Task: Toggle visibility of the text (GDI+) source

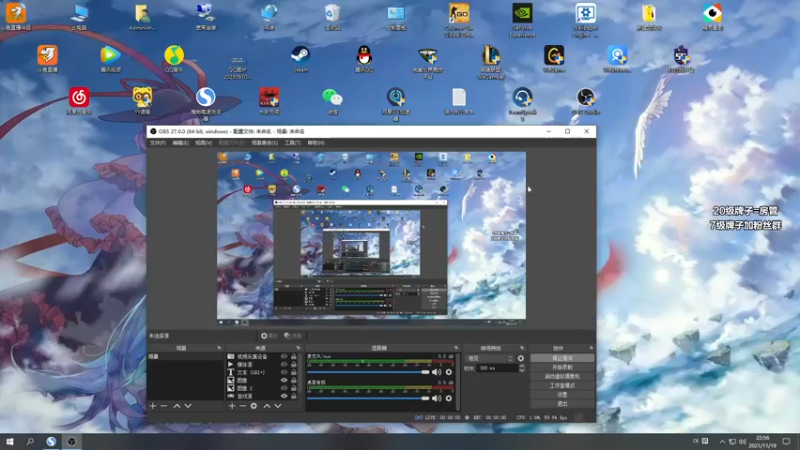Action: click(x=284, y=372)
